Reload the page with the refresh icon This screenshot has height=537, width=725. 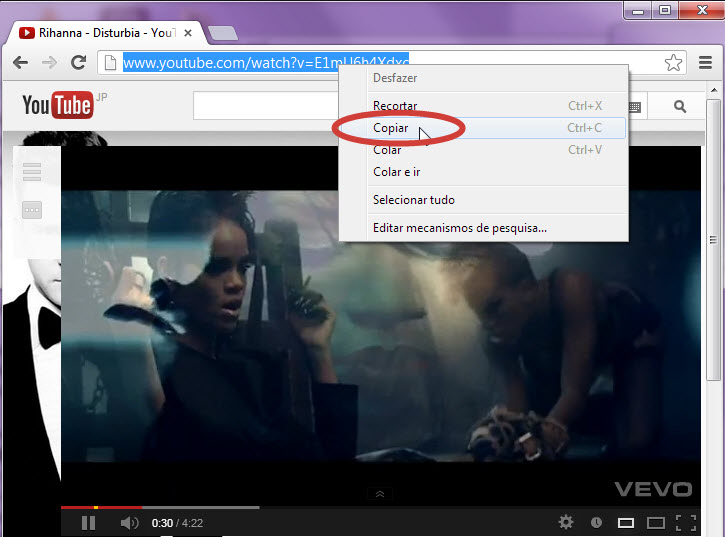[79, 62]
